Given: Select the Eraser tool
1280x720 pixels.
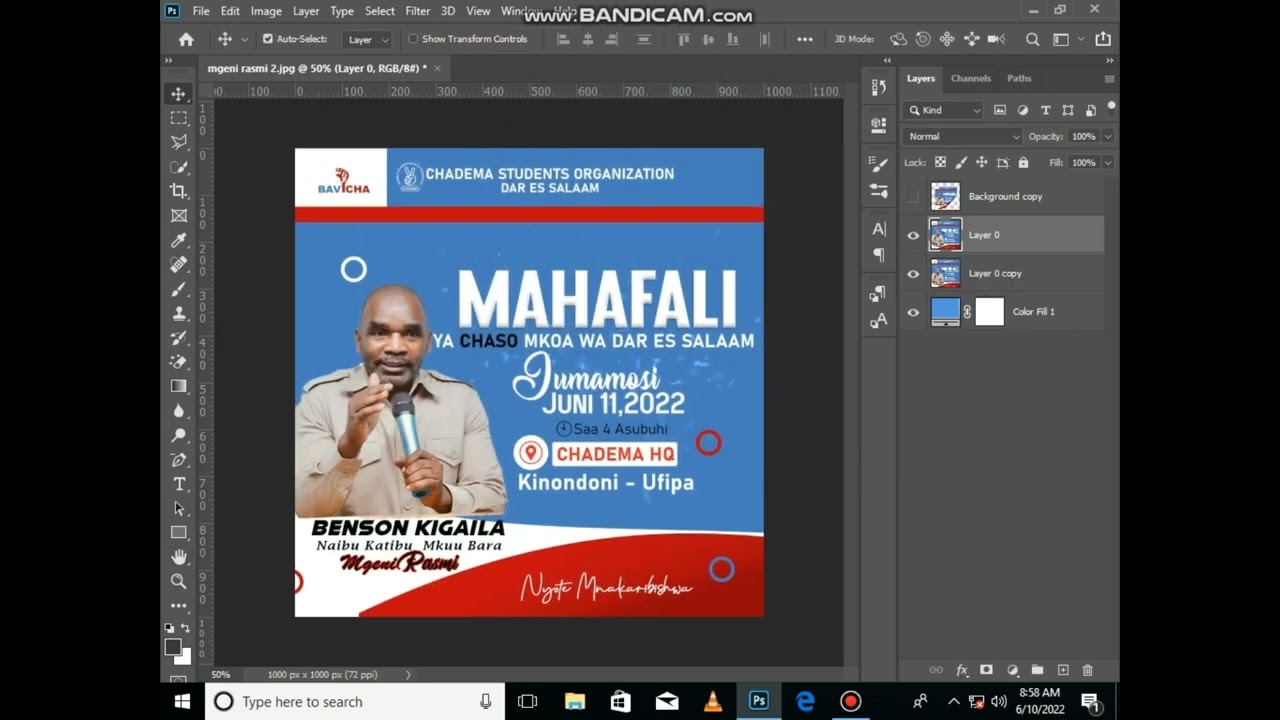Looking at the screenshot, I should click(x=179, y=362).
